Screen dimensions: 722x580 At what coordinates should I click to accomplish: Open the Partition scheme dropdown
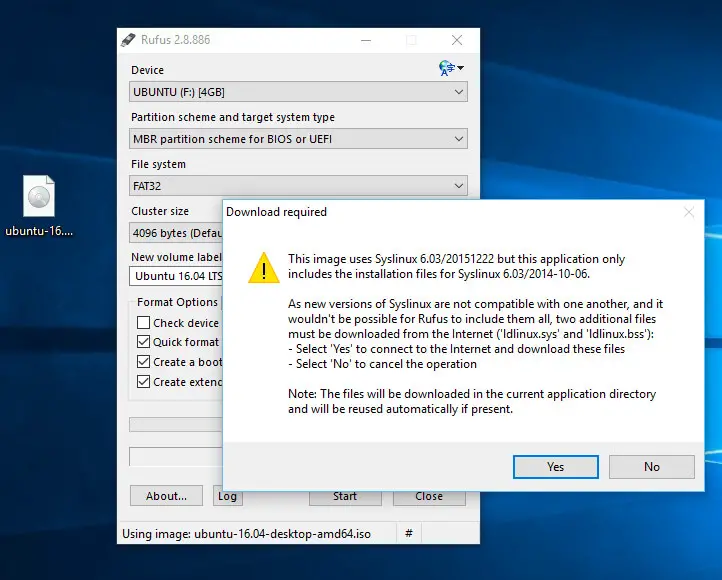298,139
